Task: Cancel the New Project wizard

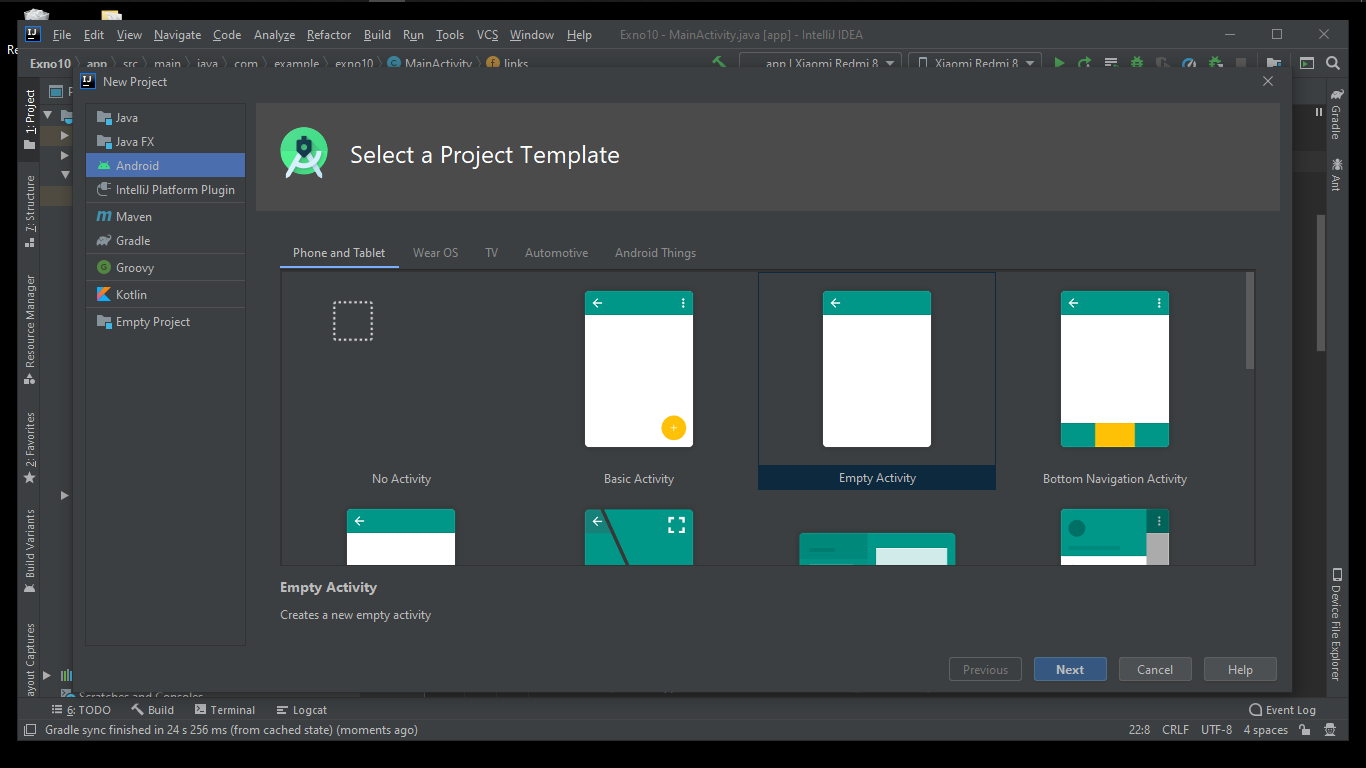Action: point(1155,669)
